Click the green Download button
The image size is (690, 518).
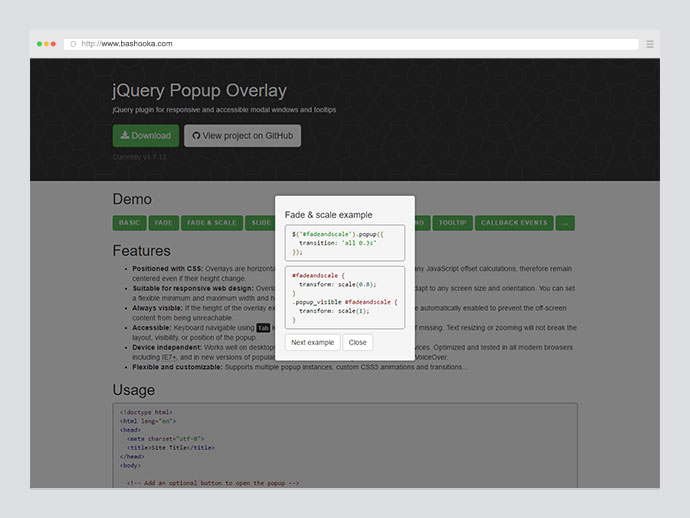coord(146,136)
